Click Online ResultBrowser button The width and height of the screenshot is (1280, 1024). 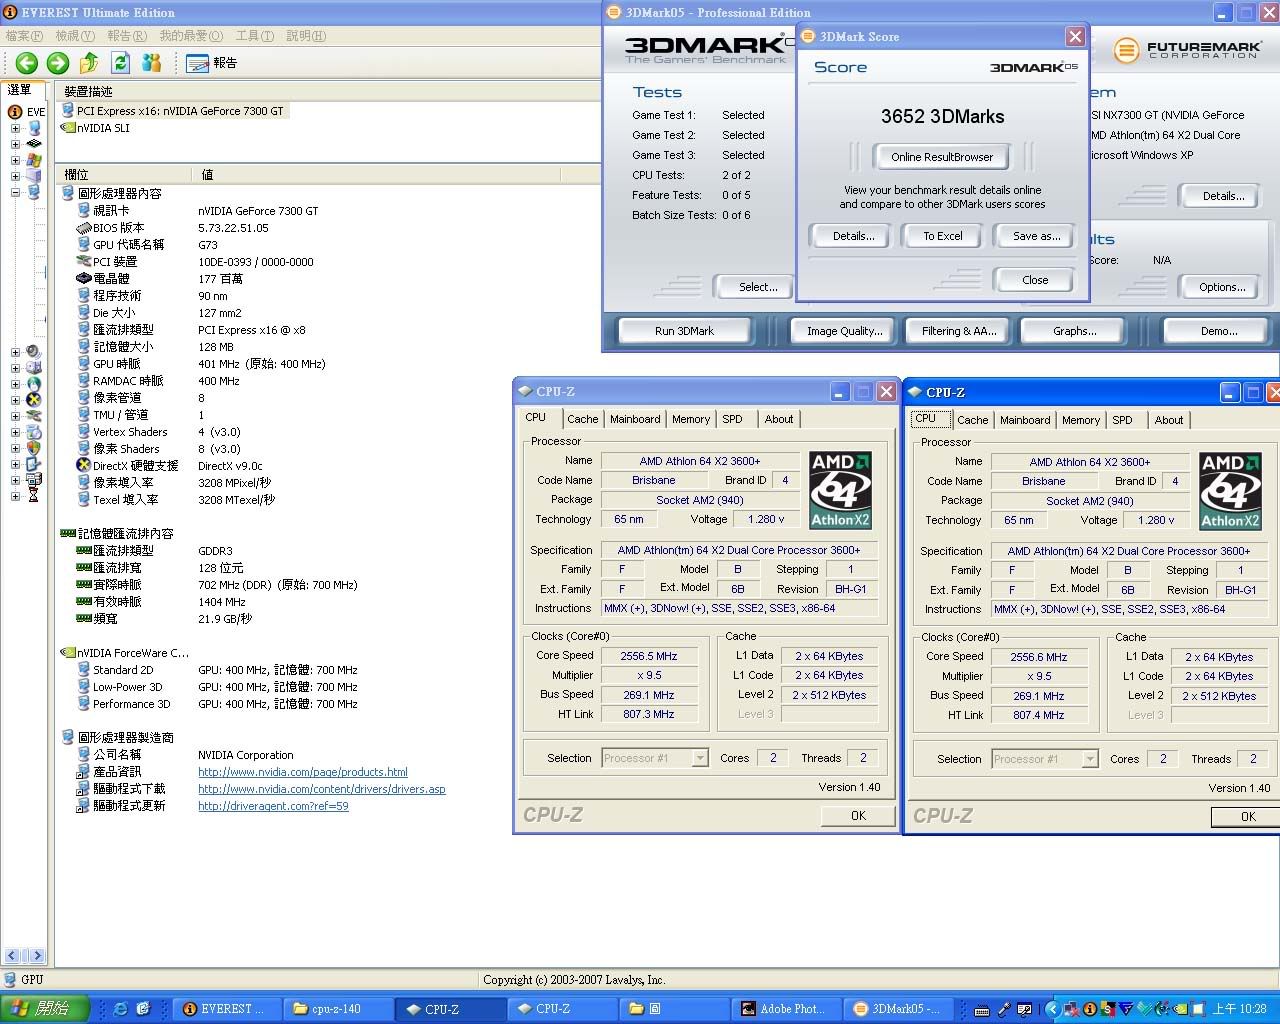pyautogui.click(x=942, y=157)
